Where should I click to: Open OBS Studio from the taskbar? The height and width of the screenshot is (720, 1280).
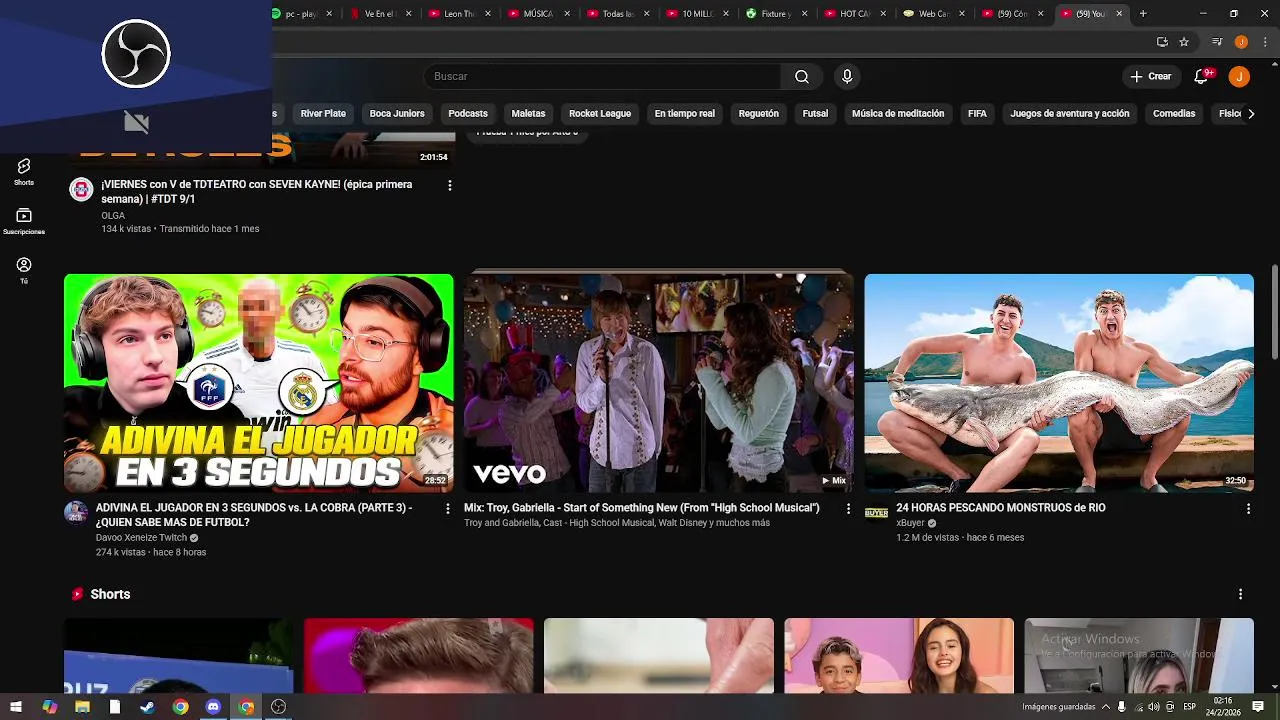(279, 707)
